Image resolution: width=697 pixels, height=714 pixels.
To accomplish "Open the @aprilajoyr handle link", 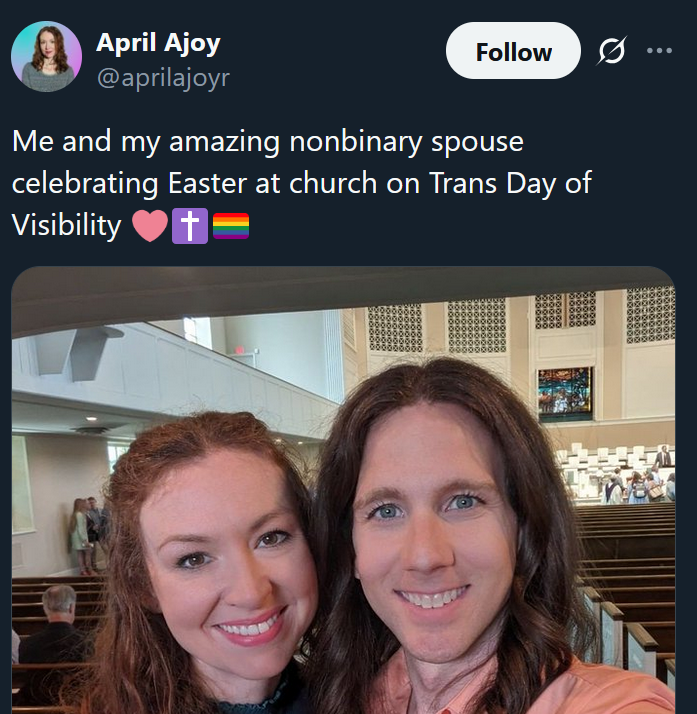I will tap(163, 78).
